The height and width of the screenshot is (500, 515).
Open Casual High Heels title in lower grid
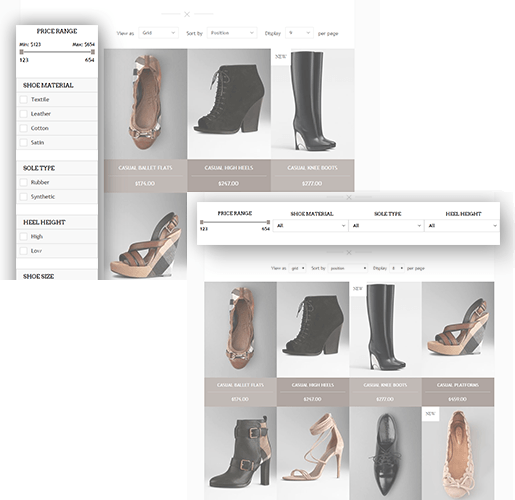pos(313,385)
